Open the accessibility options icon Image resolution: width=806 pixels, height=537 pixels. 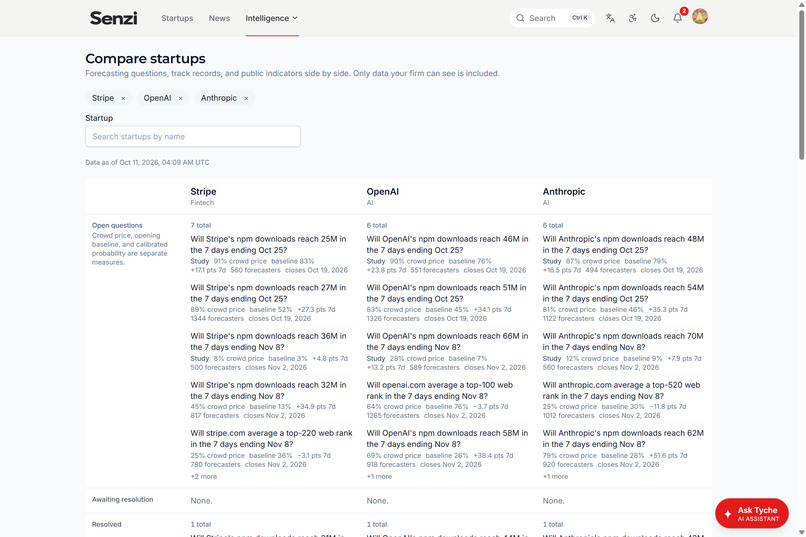632,18
